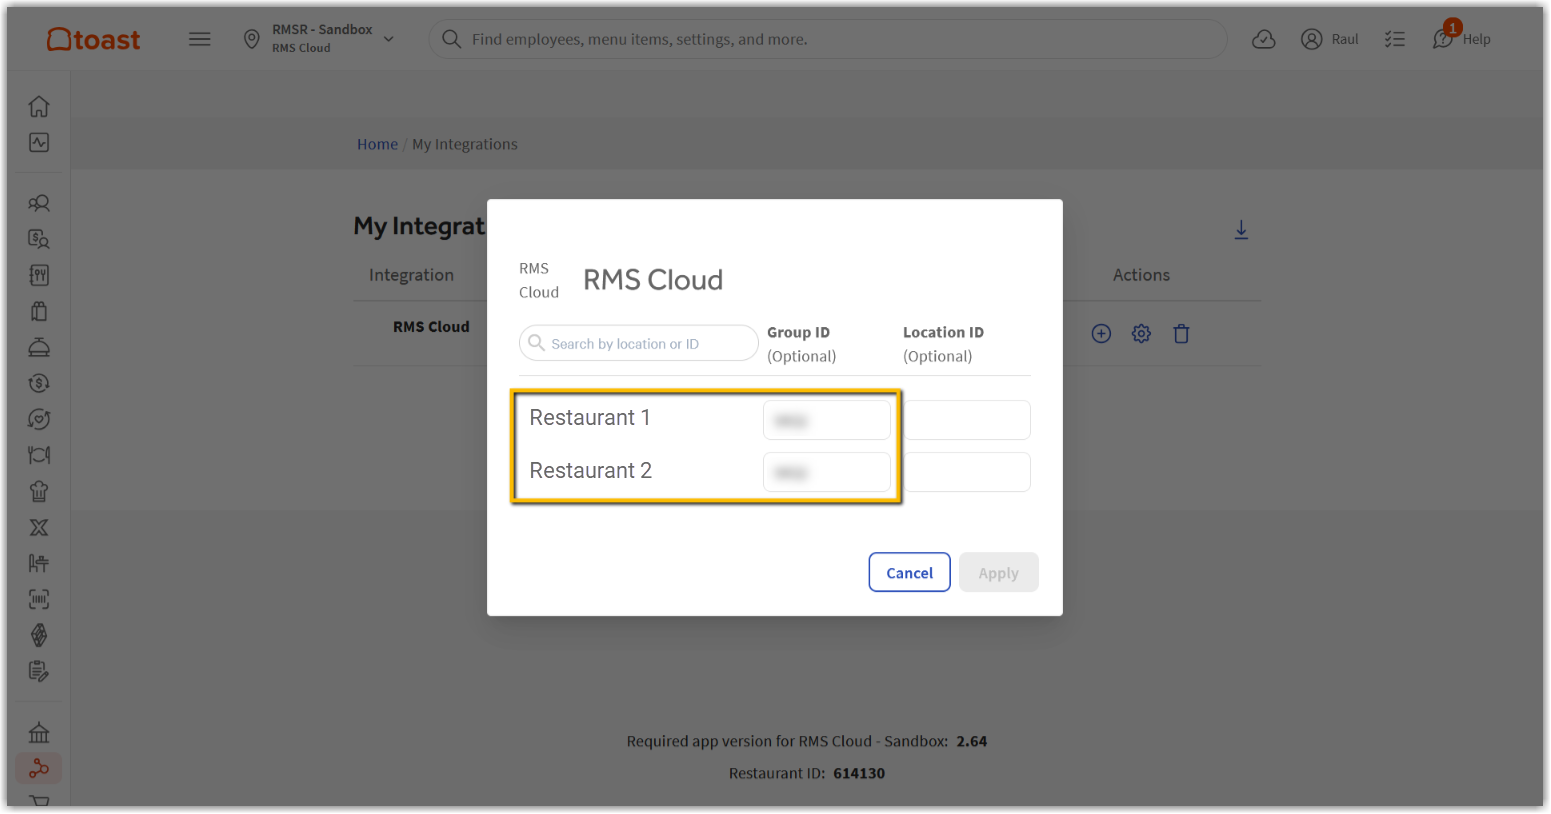Open the employees people icon in sidebar
The height and width of the screenshot is (814, 1551).
click(39, 203)
